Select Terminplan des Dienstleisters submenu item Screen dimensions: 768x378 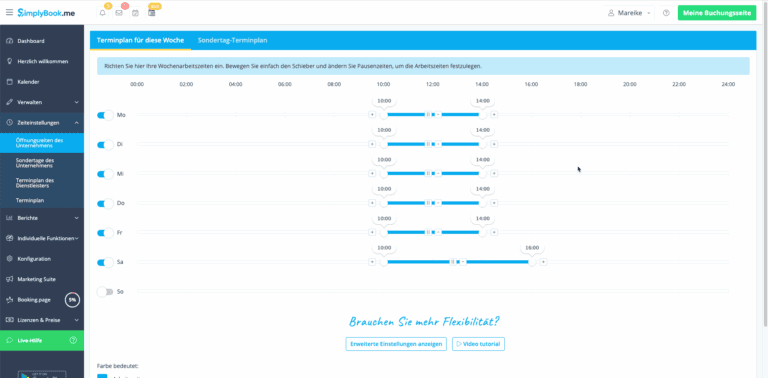[x=42, y=183]
